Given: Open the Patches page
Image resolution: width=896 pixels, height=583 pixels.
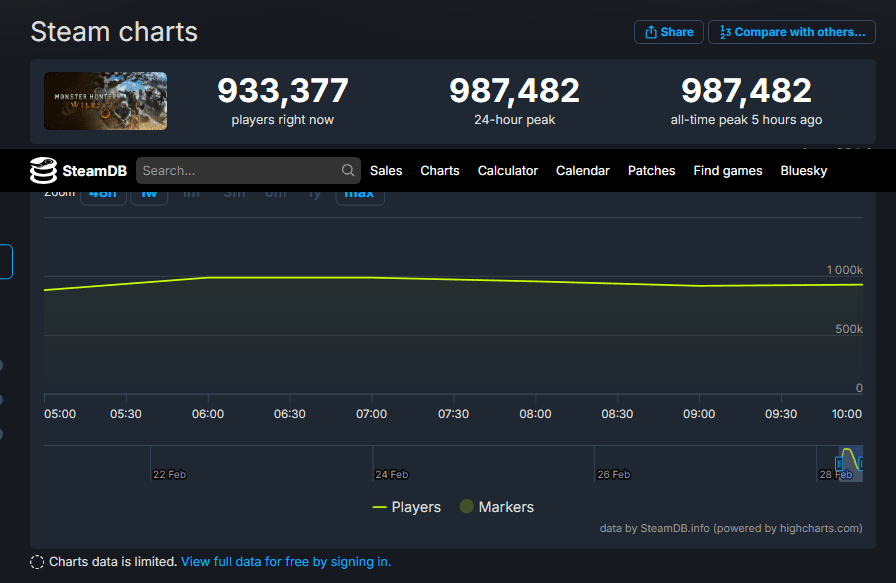Looking at the screenshot, I should point(651,170).
